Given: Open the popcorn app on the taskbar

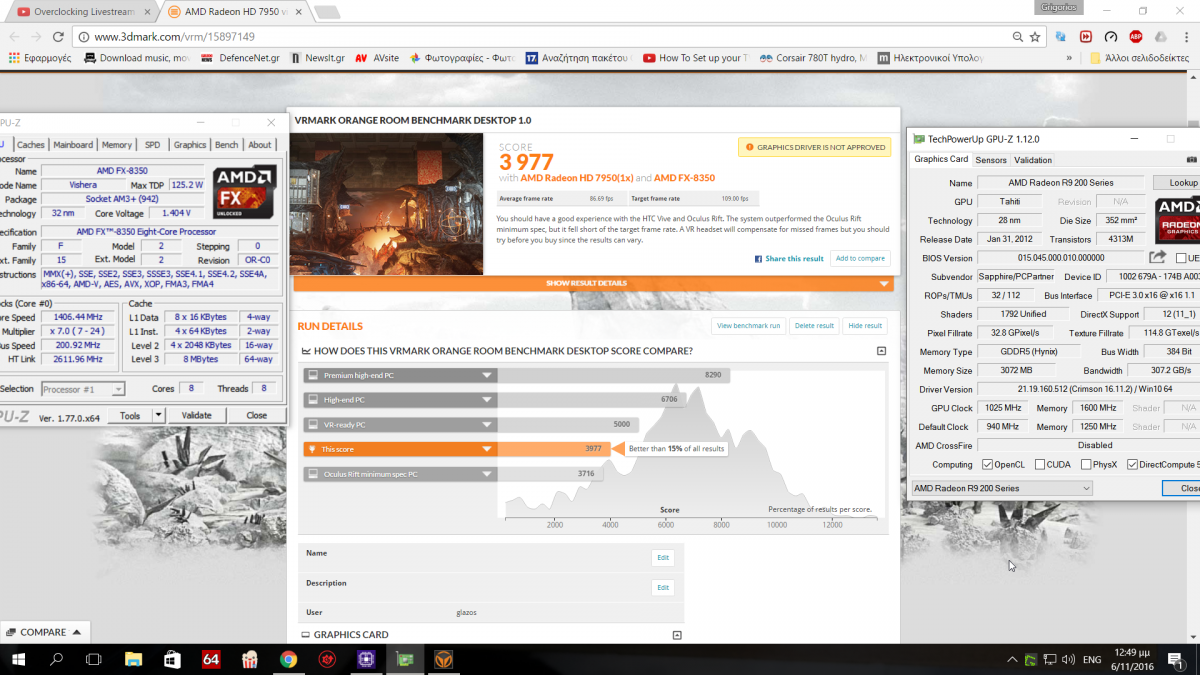Looking at the screenshot, I should click(250, 659).
